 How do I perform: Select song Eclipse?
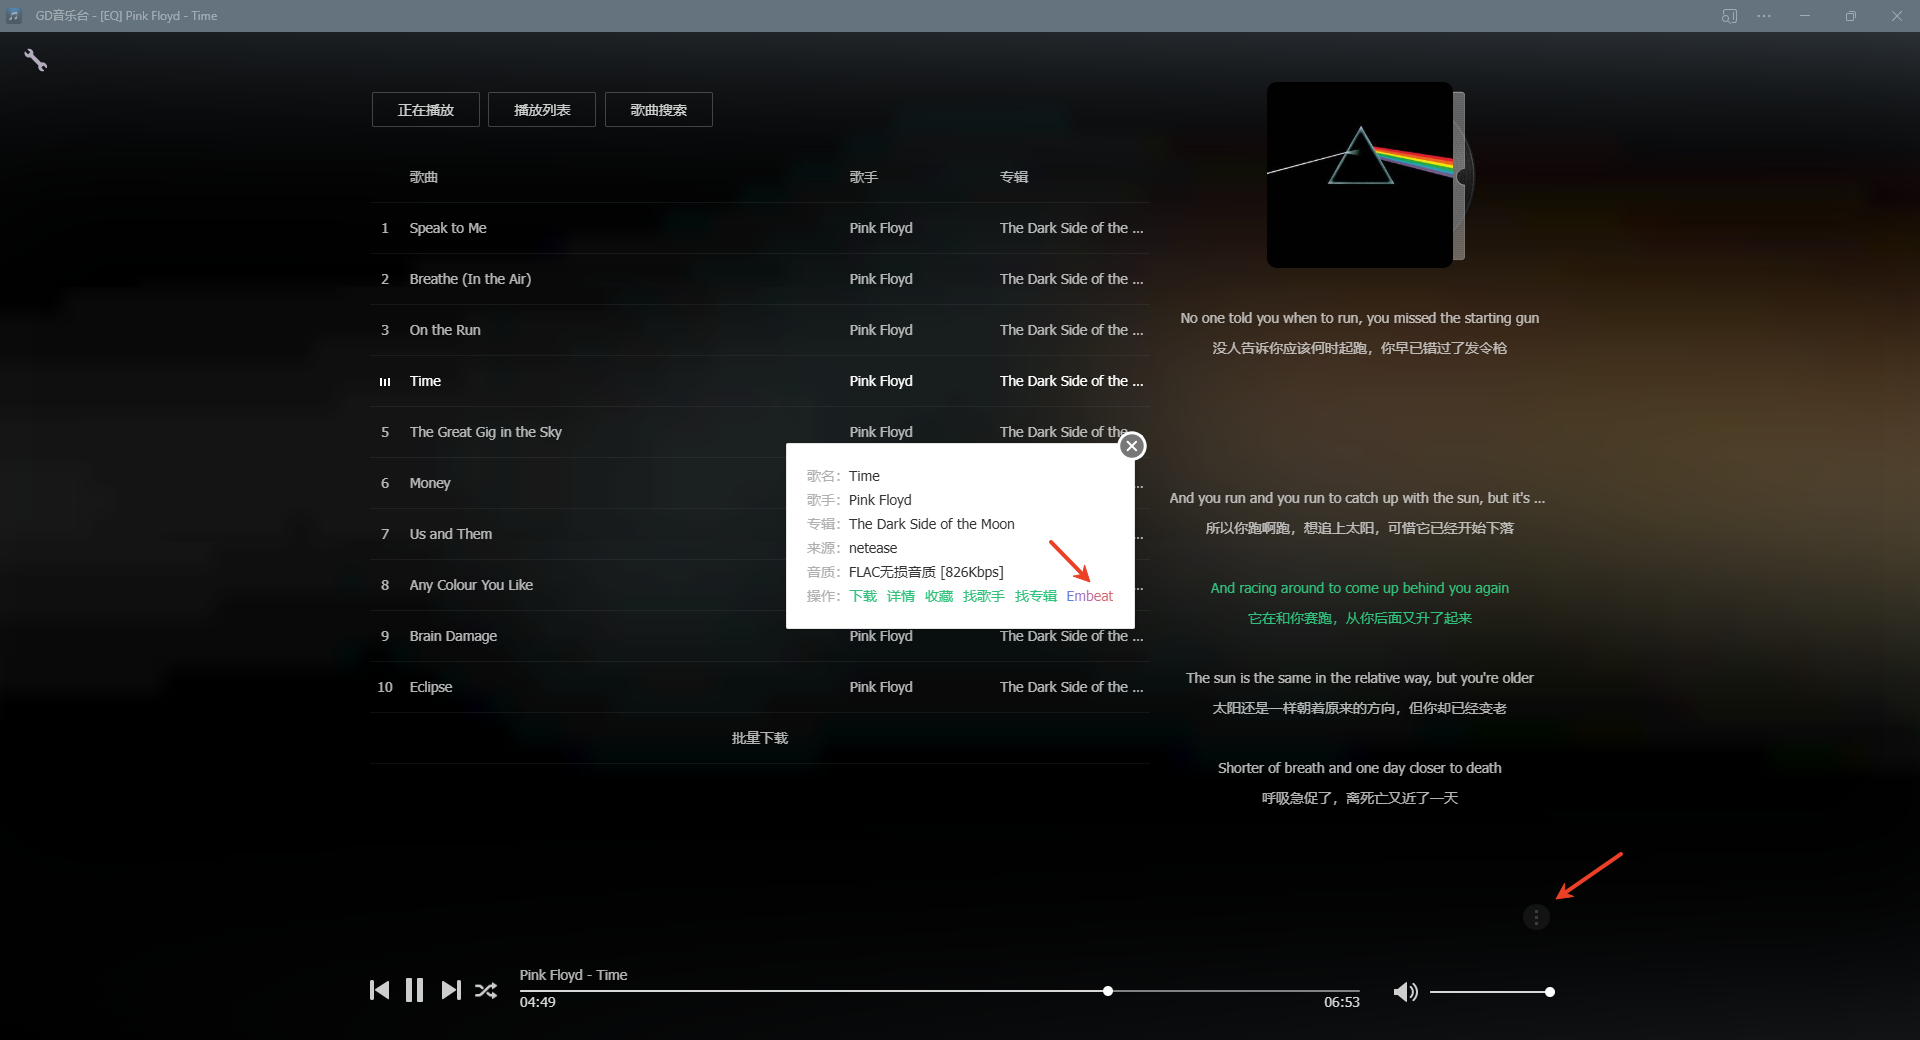[431, 687]
